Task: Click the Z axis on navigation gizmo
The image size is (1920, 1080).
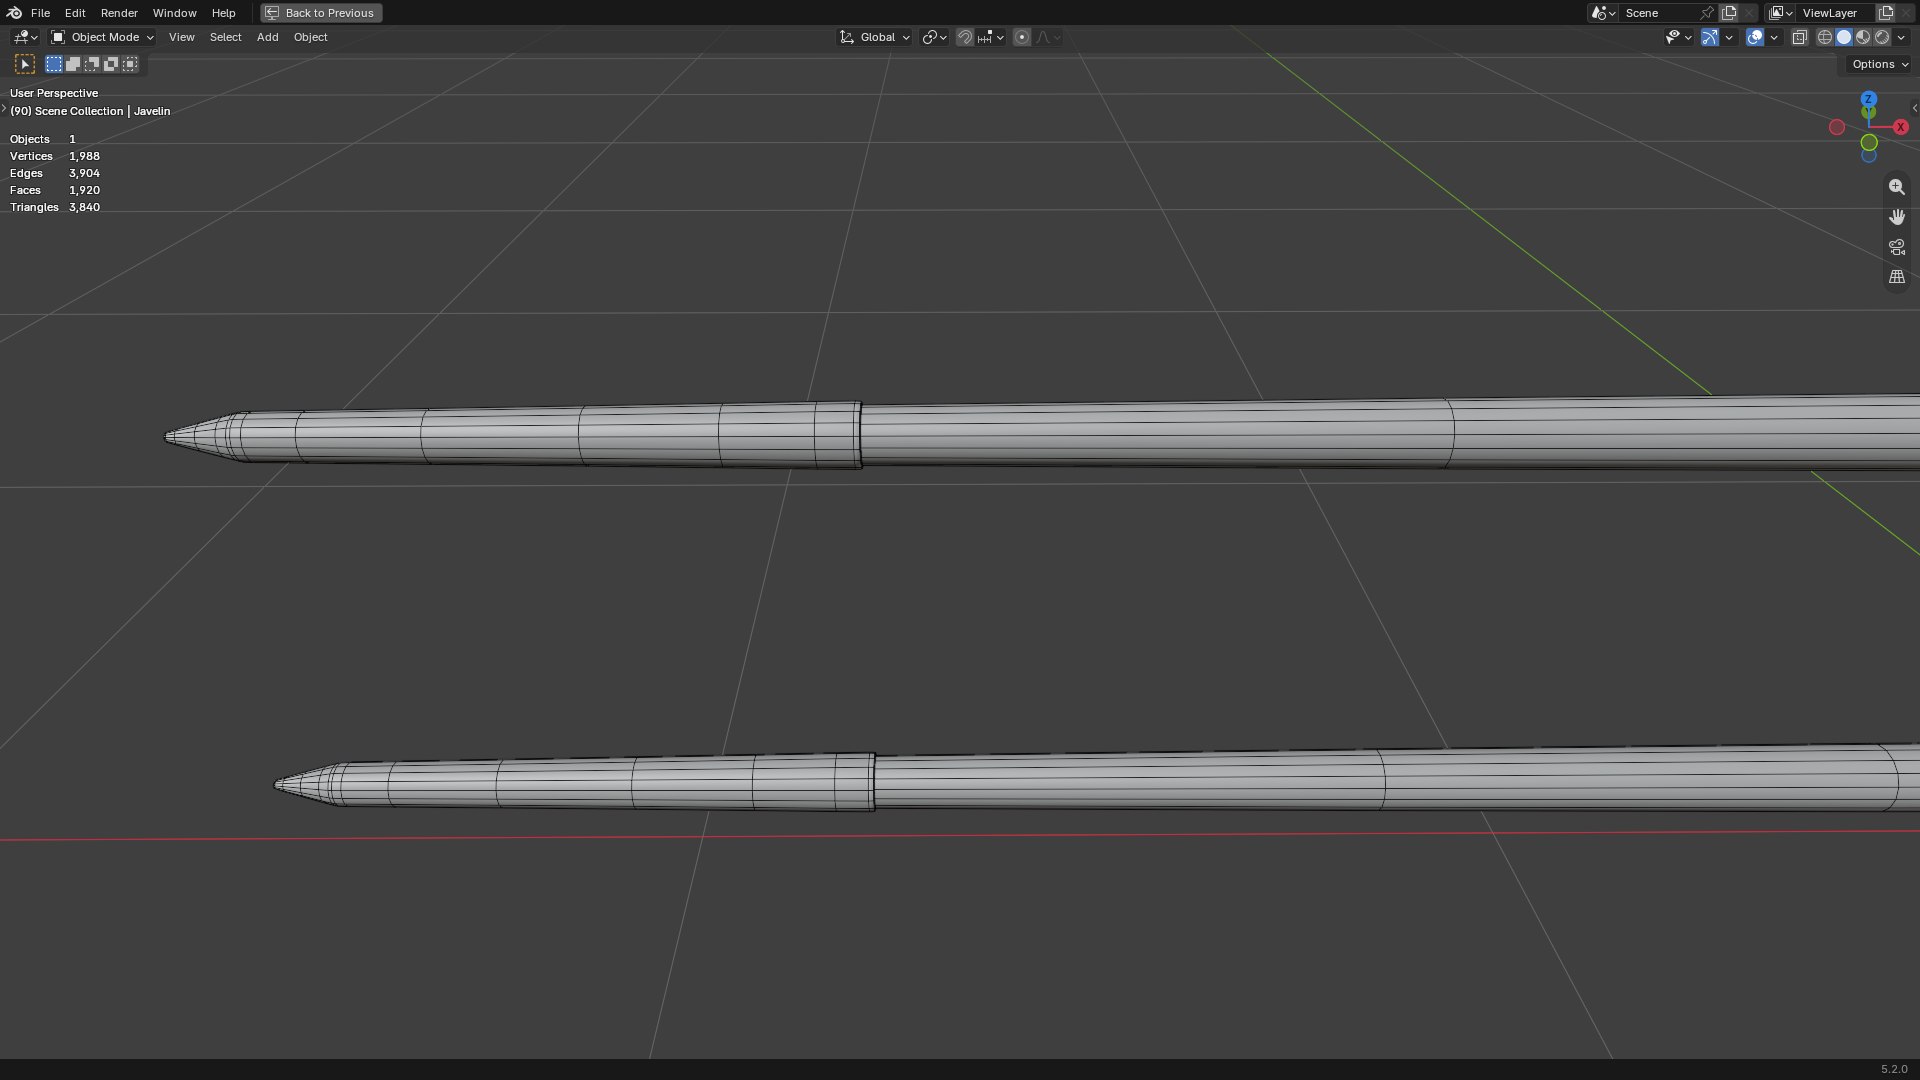Action: (x=1868, y=99)
